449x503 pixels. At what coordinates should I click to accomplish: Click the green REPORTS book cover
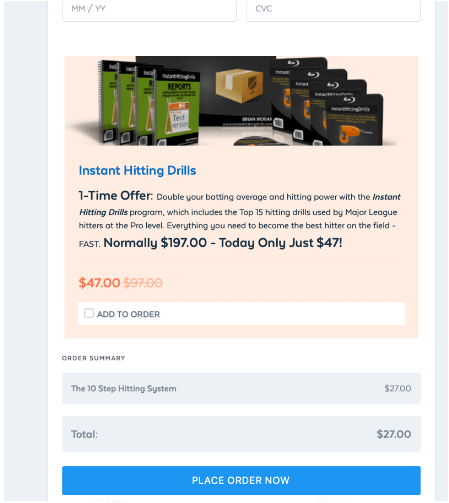click(x=177, y=107)
